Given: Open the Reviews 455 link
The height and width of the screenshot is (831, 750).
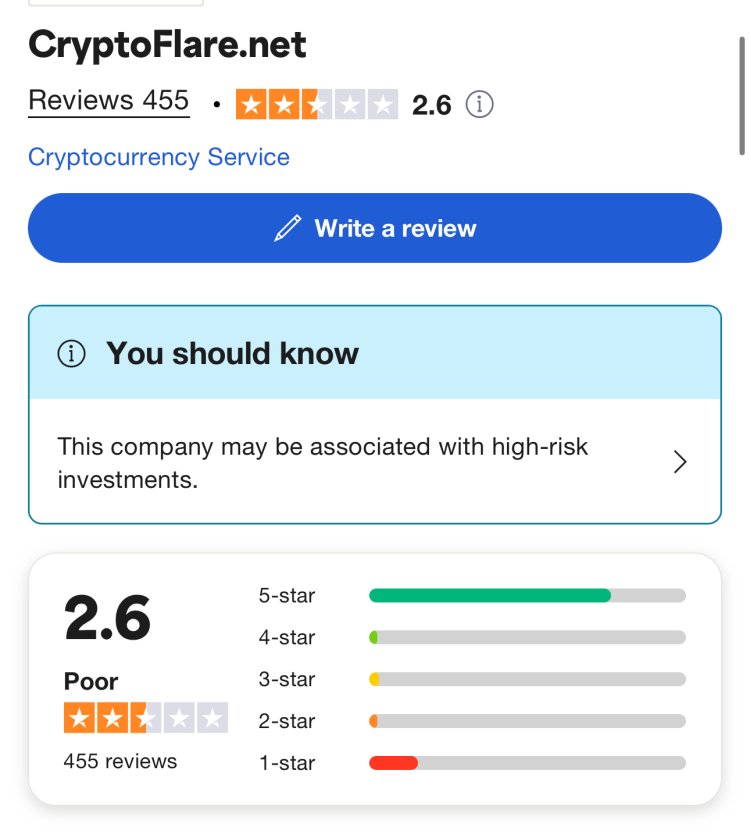Looking at the screenshot, I should tap(109, 100).
